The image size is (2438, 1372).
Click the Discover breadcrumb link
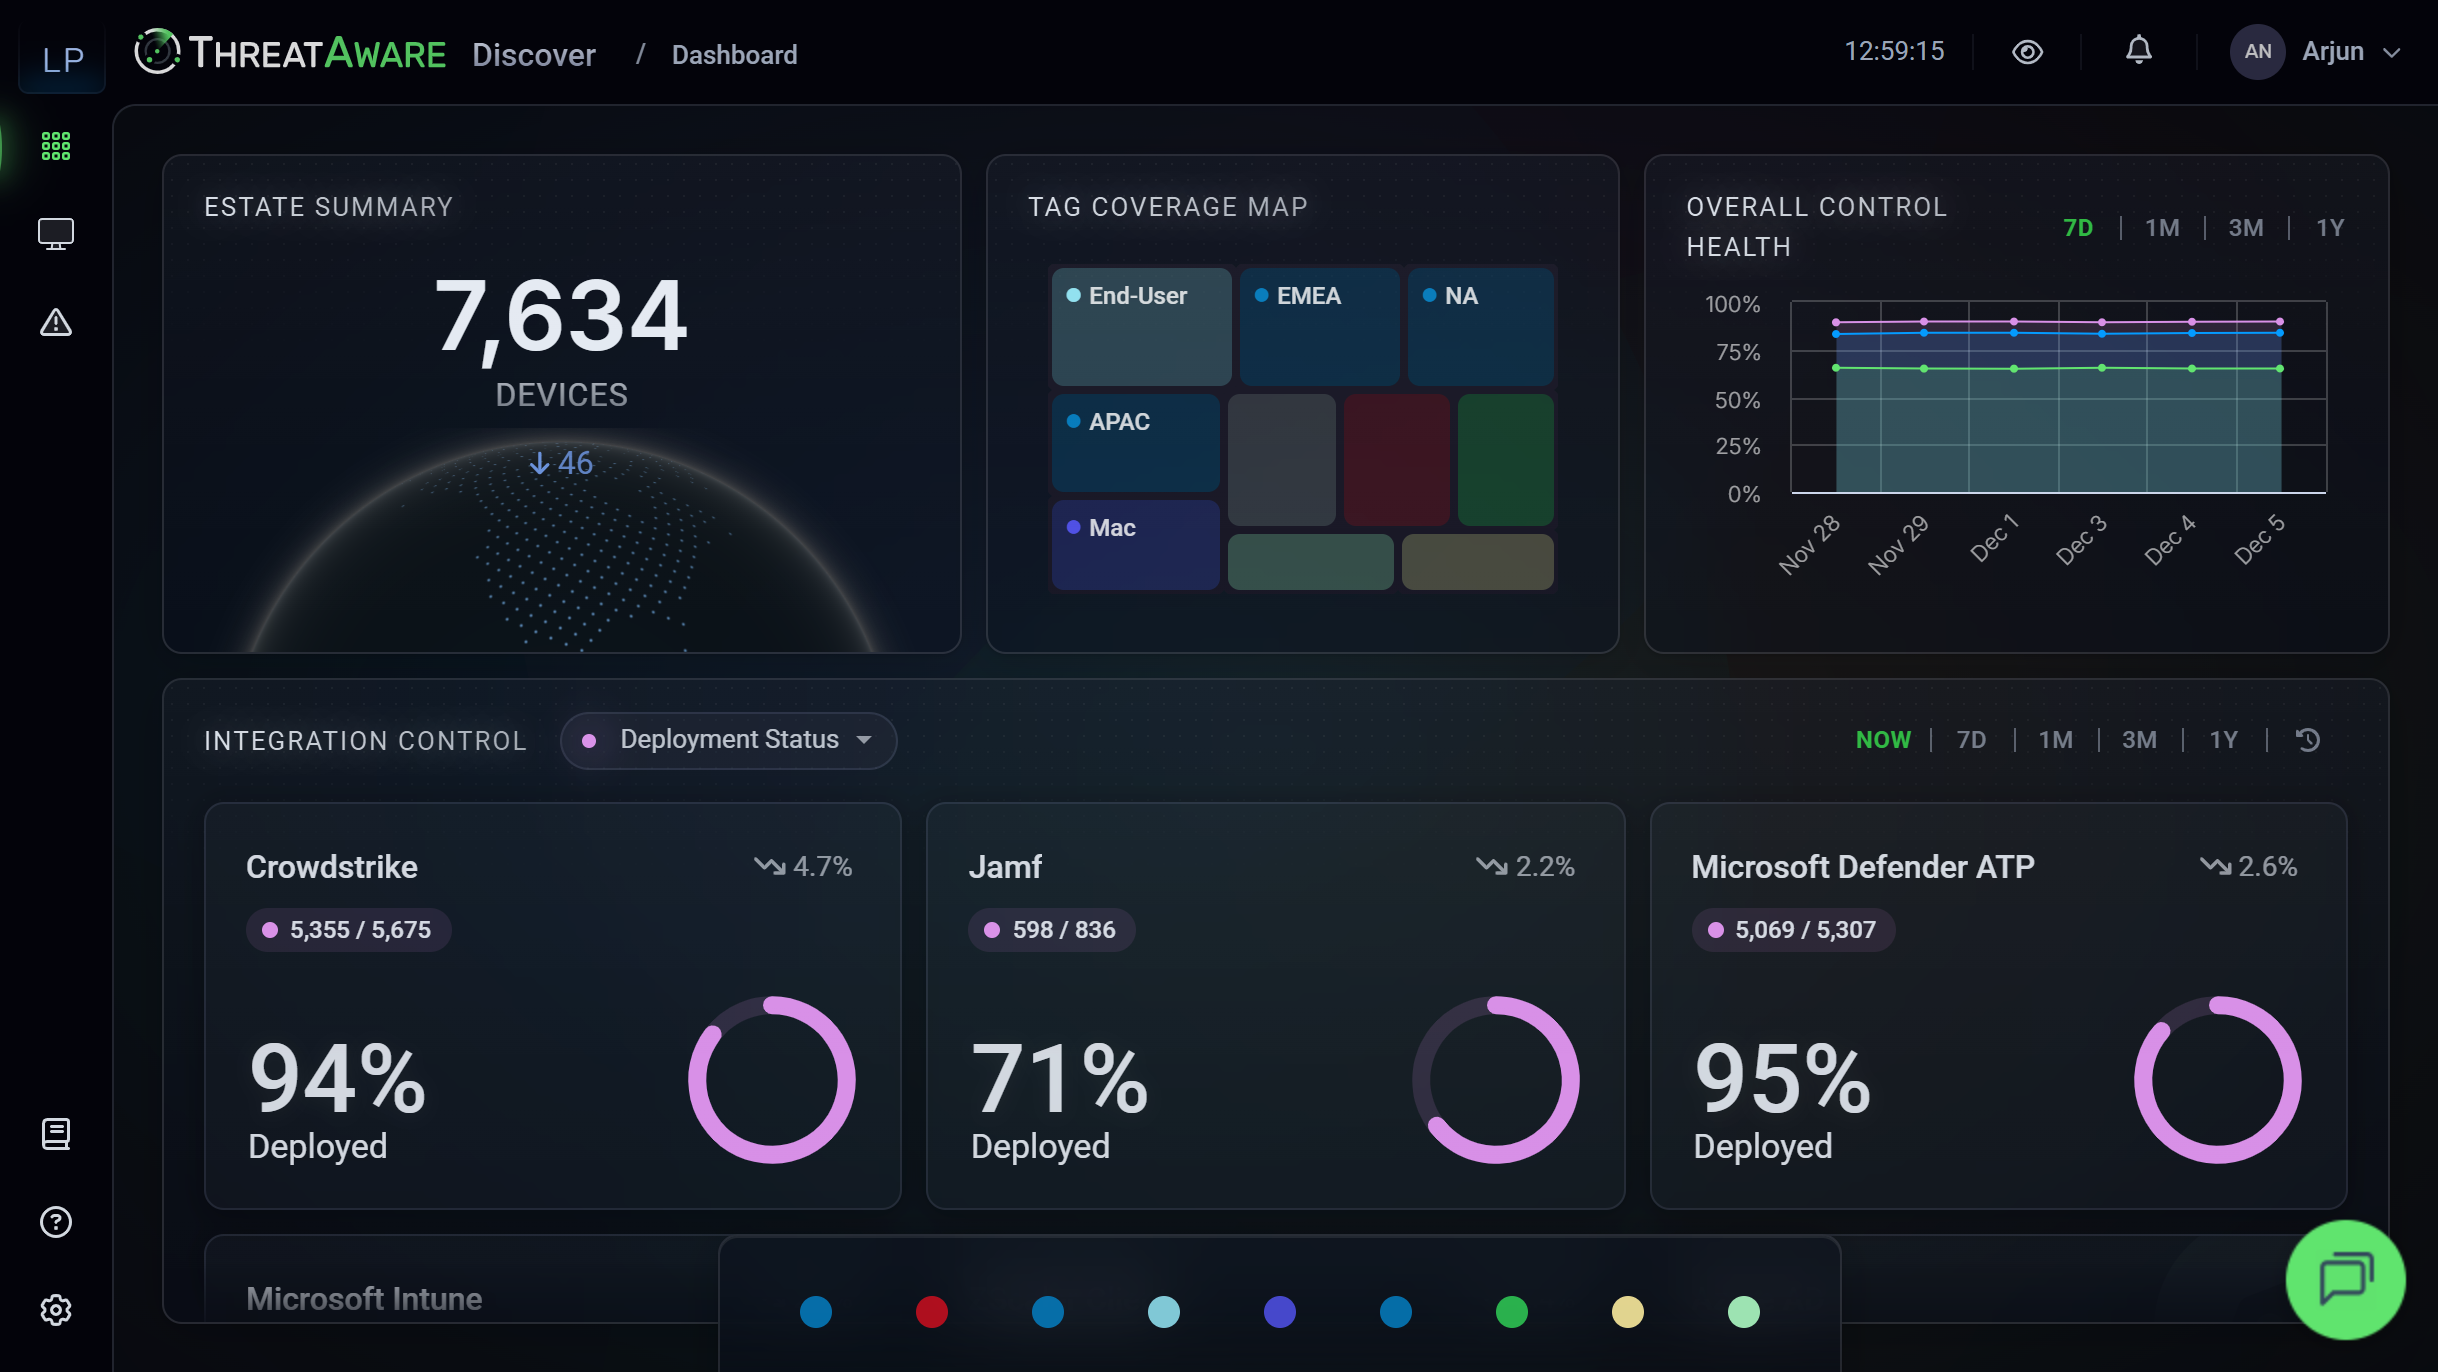point(533,55)
